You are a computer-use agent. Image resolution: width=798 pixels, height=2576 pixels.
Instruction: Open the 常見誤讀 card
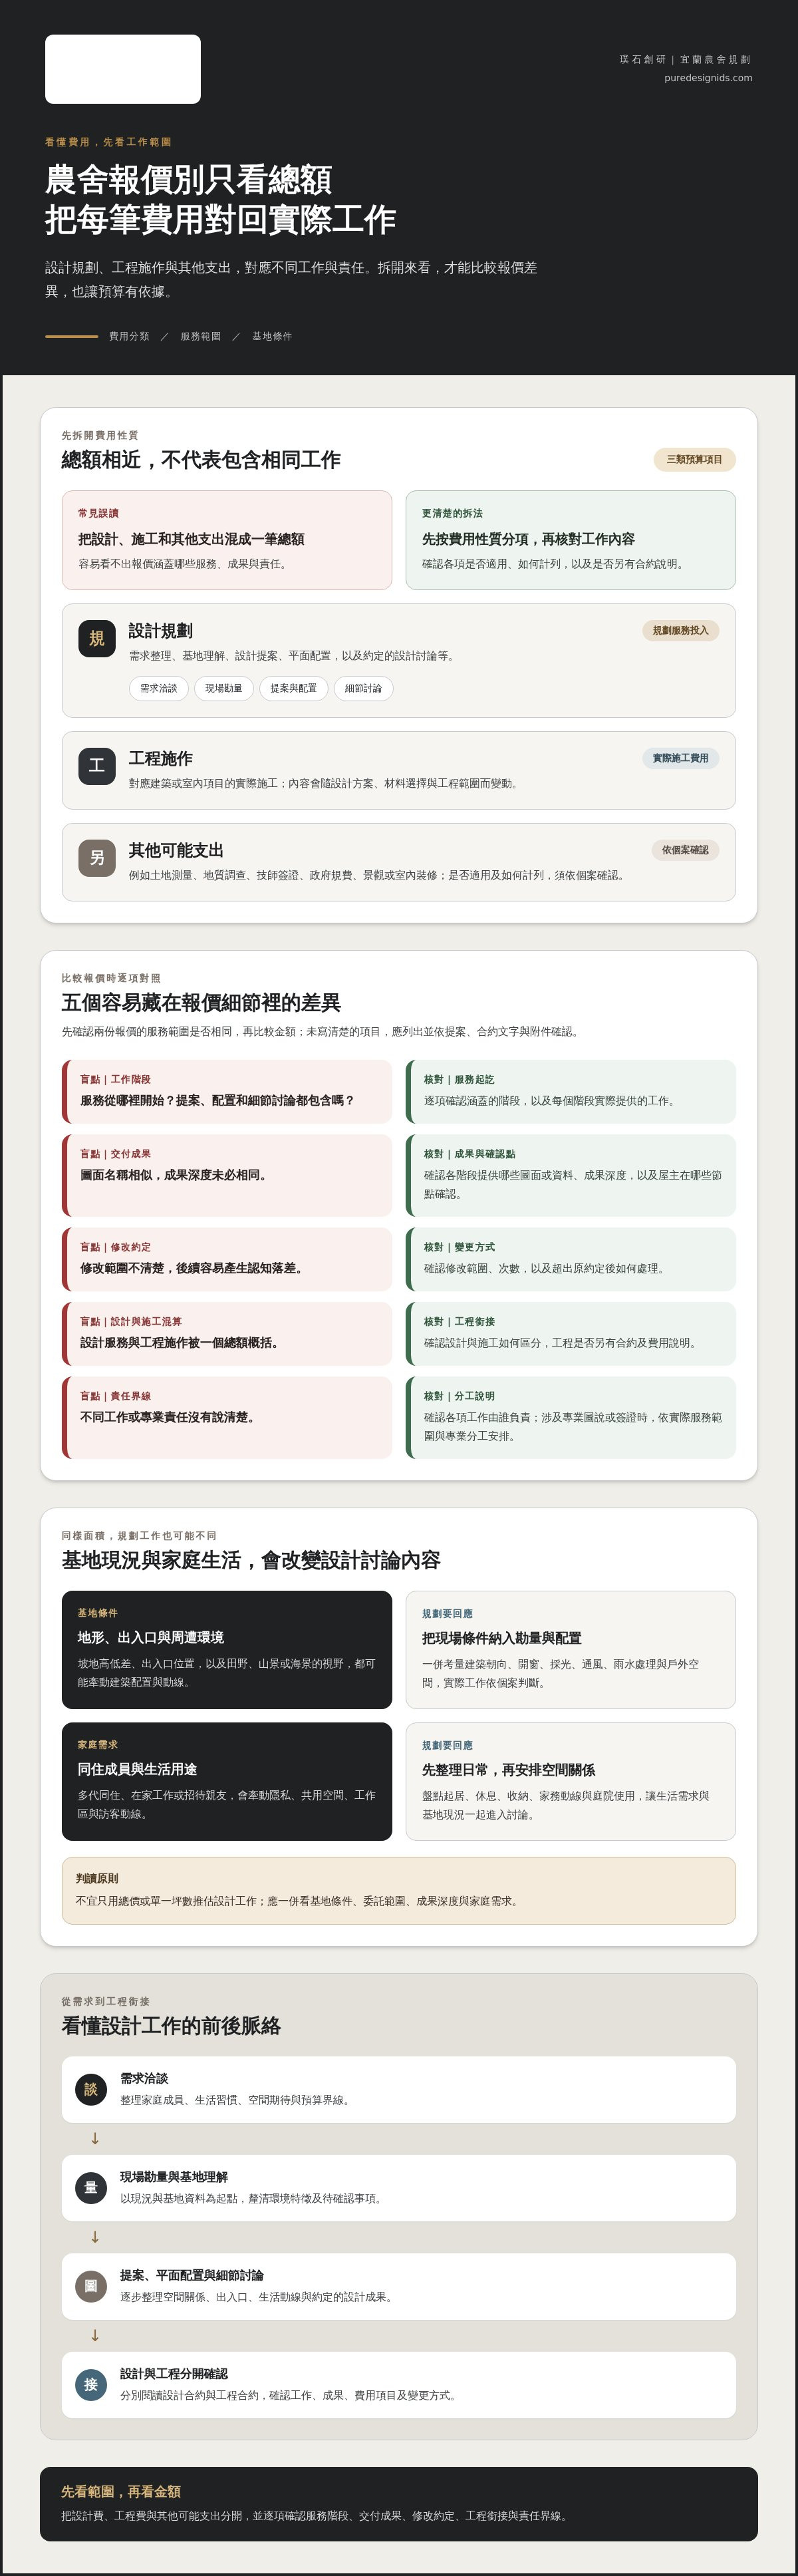(x=227, y=540)
